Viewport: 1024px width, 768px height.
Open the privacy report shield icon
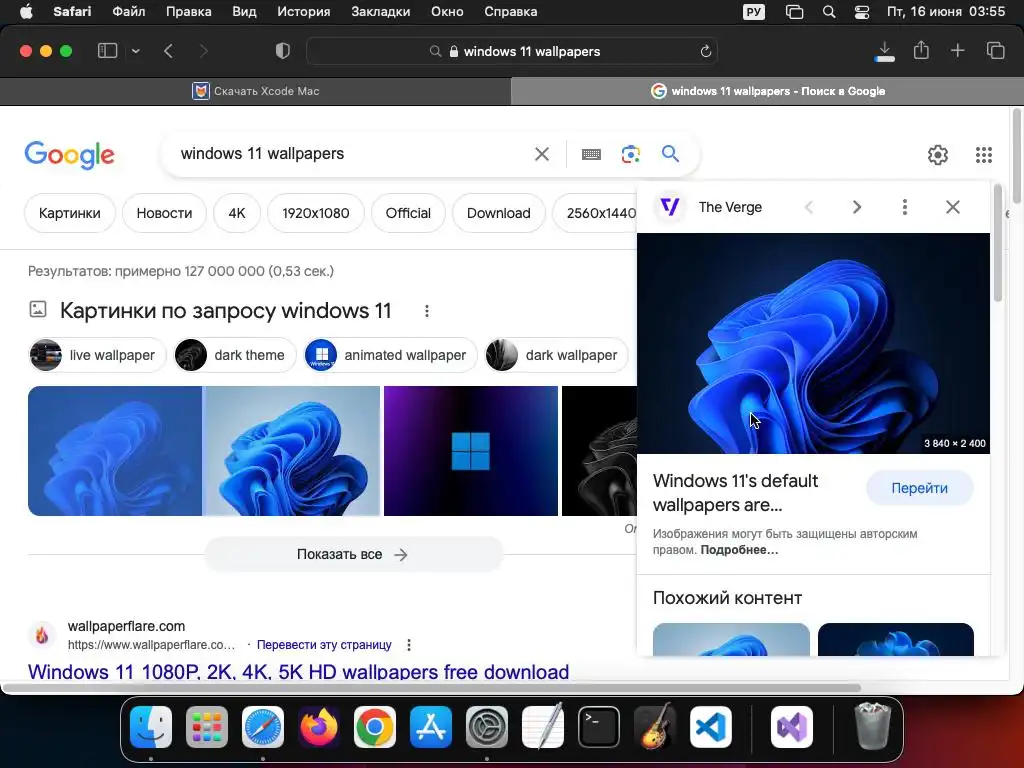coord(282,51)
